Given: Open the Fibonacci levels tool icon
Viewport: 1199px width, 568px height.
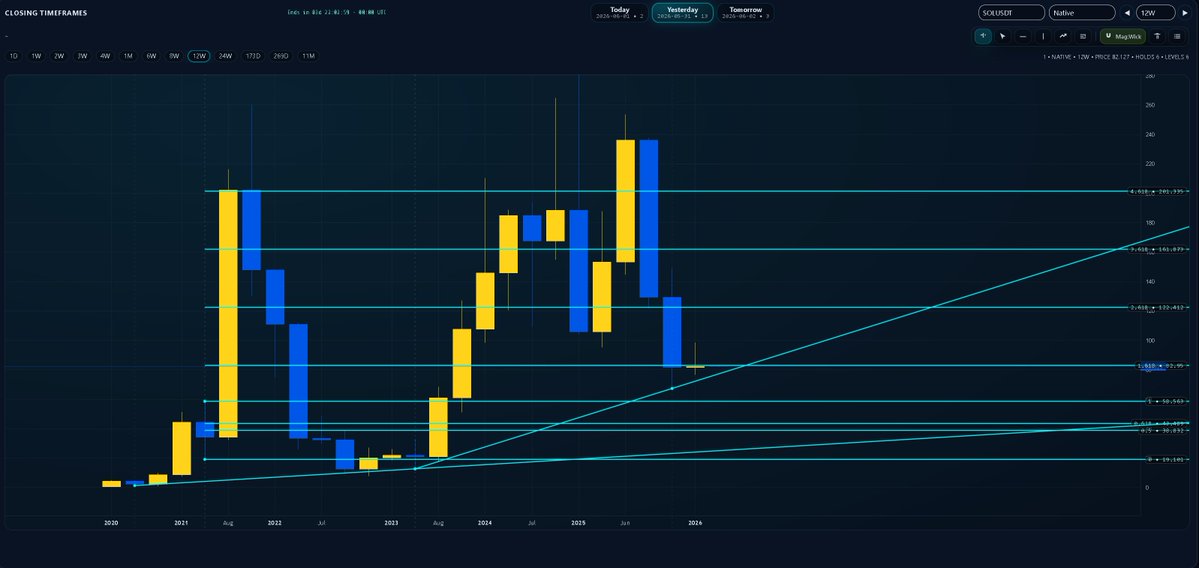Looking at the screenshot, I should [1083, 36].
